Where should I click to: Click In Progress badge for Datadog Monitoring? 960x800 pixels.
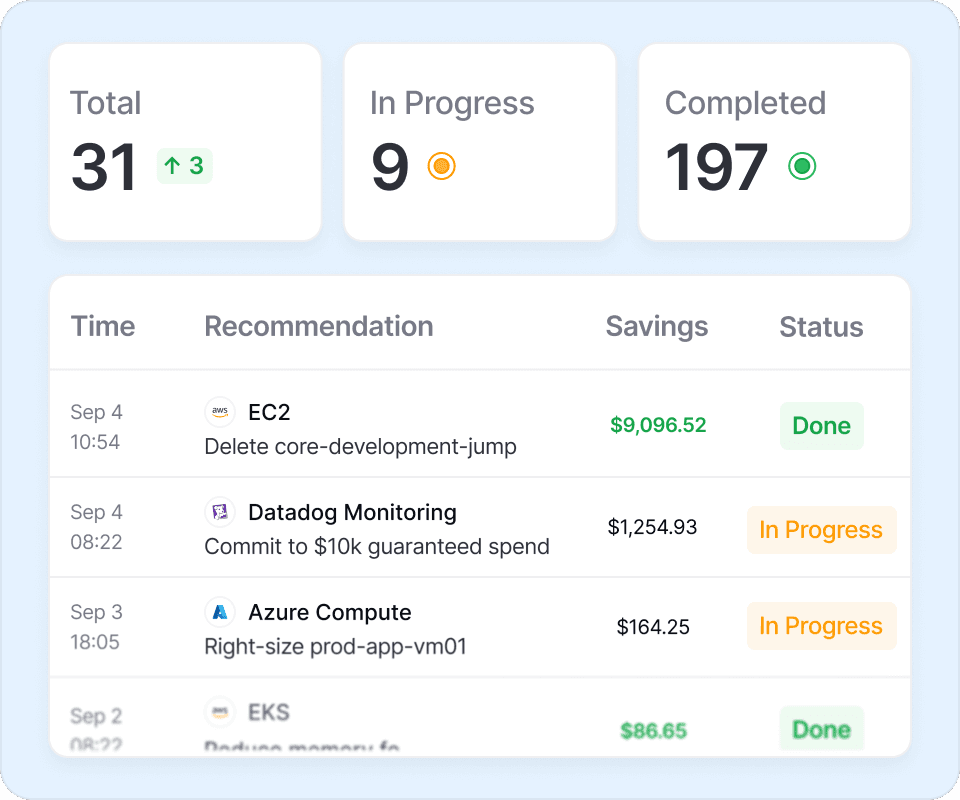821,530
